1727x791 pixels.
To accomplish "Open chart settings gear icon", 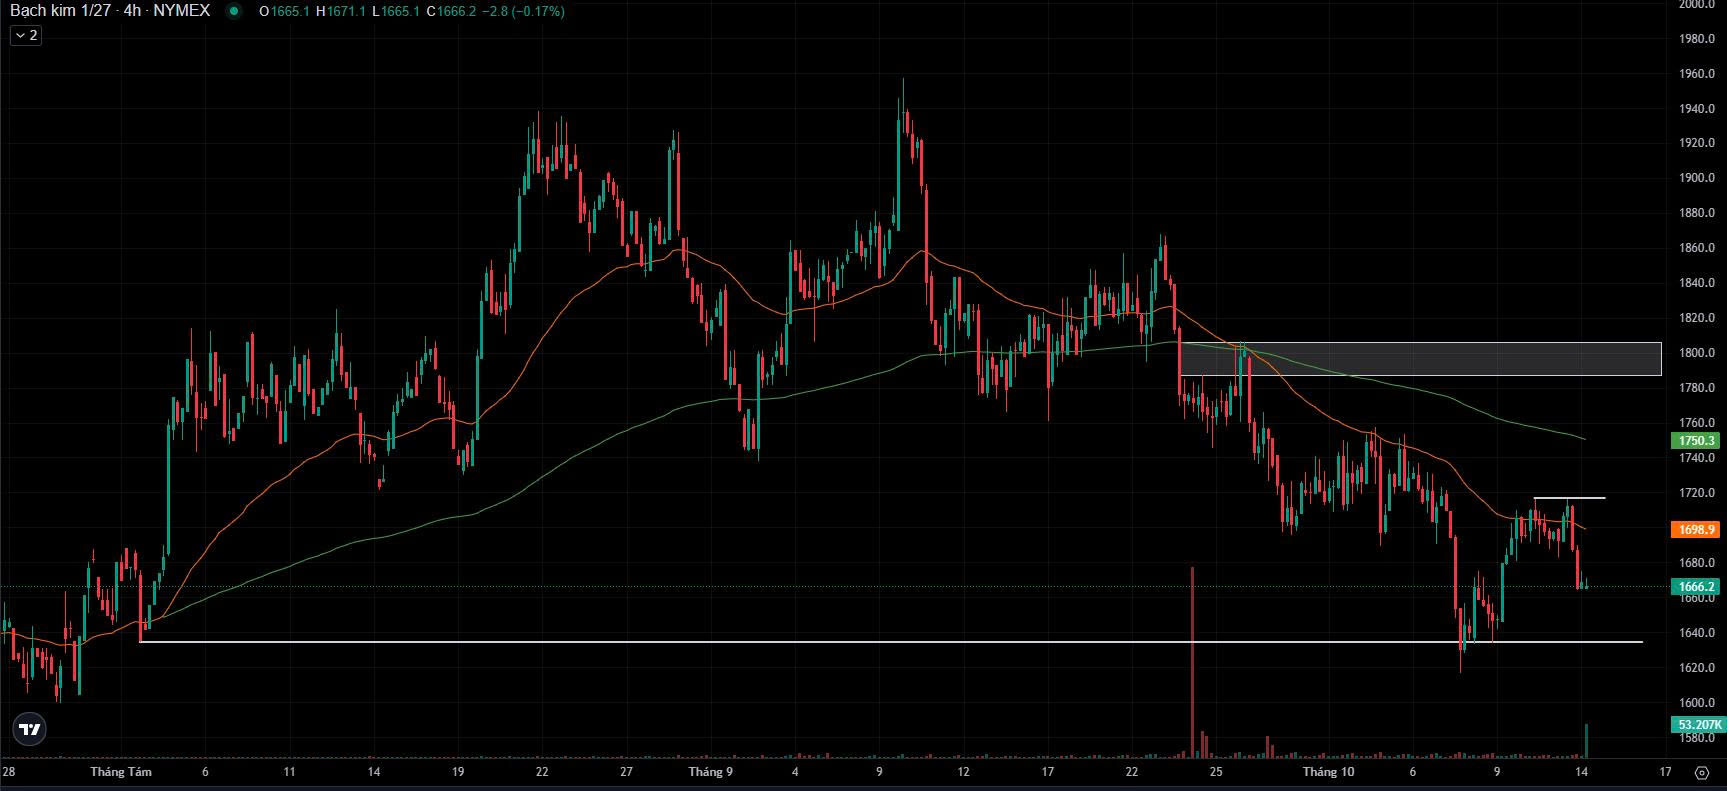I will 1702,772.
